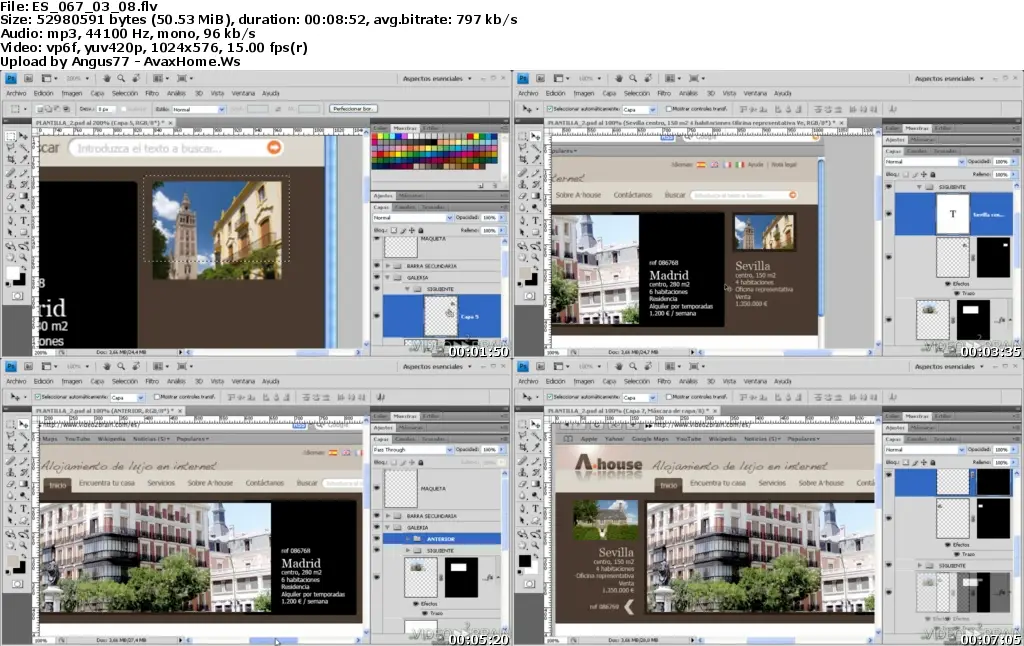Select Path Selection tool in 00:05:20 frame
Image resolution: width=1024 pixels, height=646 pixels.
pyautogui.click(x=11, y=521)
